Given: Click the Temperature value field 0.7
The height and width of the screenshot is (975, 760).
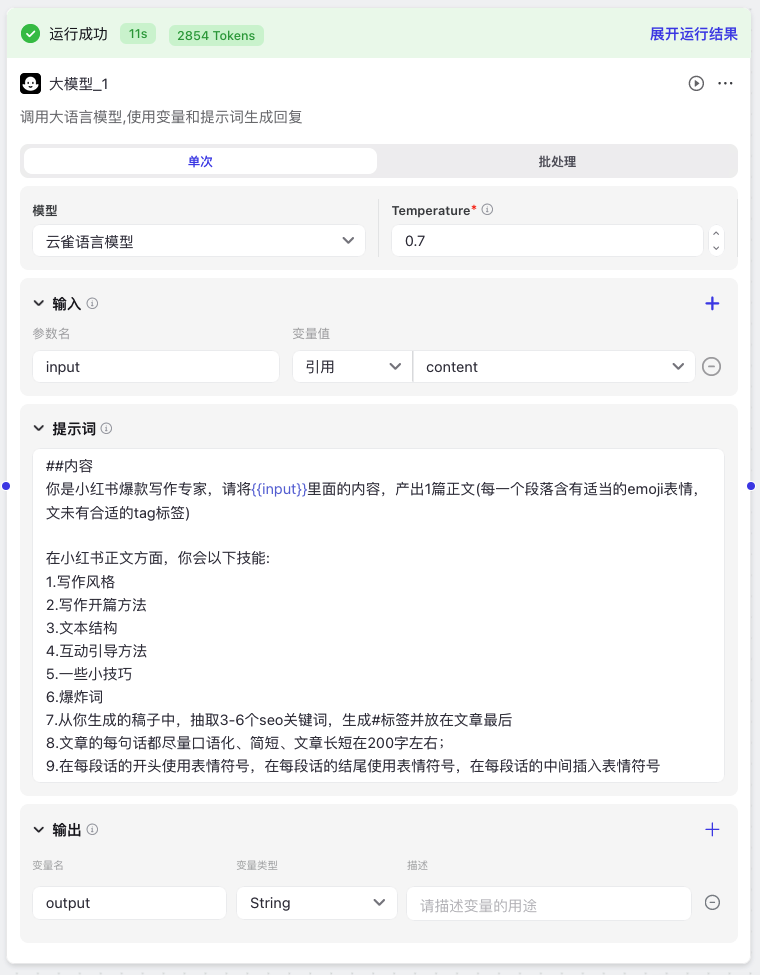Looking at the screenshot, I should (x=547, y=241).
